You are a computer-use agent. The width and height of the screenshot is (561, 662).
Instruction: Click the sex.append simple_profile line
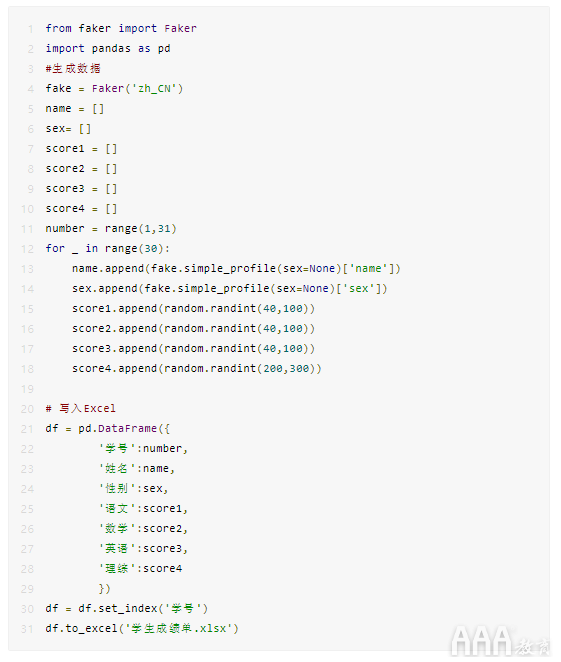point(229,289)
